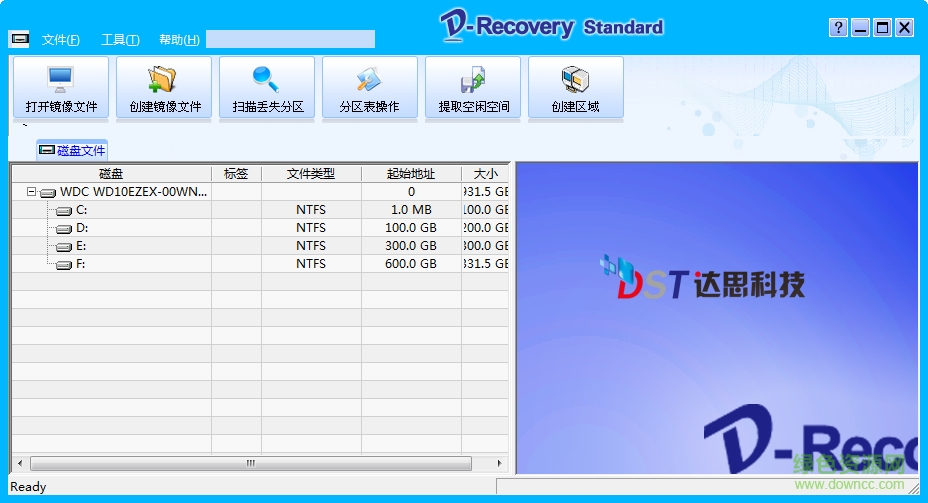
Task: Select 提取空闲空间 tool
Action: click(473, 88)
